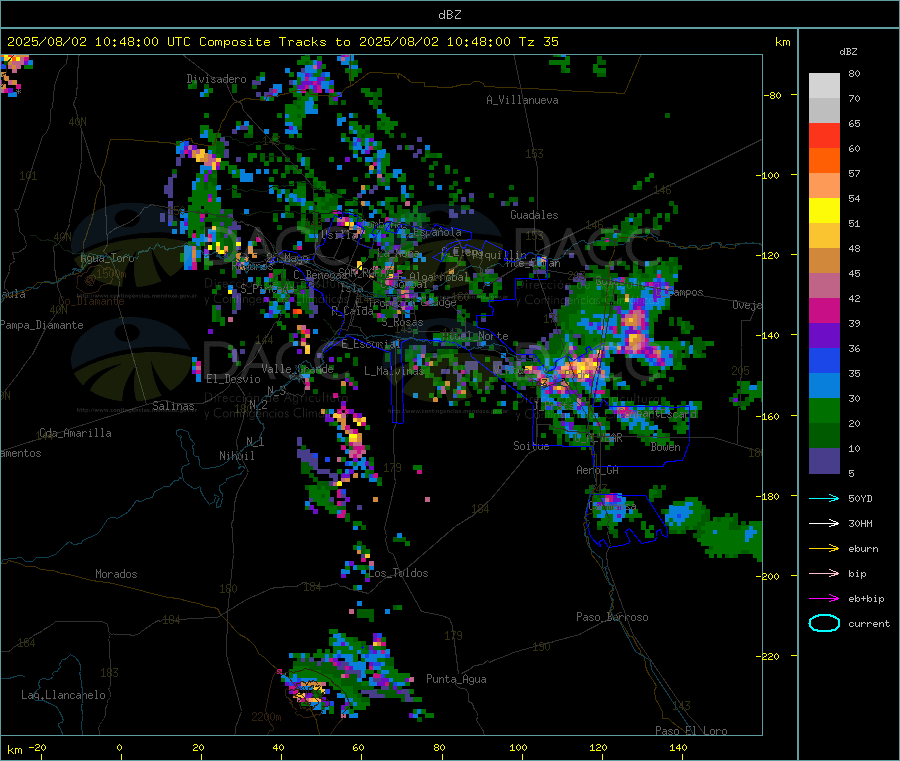This screenshot has height=761, width=900.
Task: Click the Agua_Toro map label
Action: coord(107,258)
